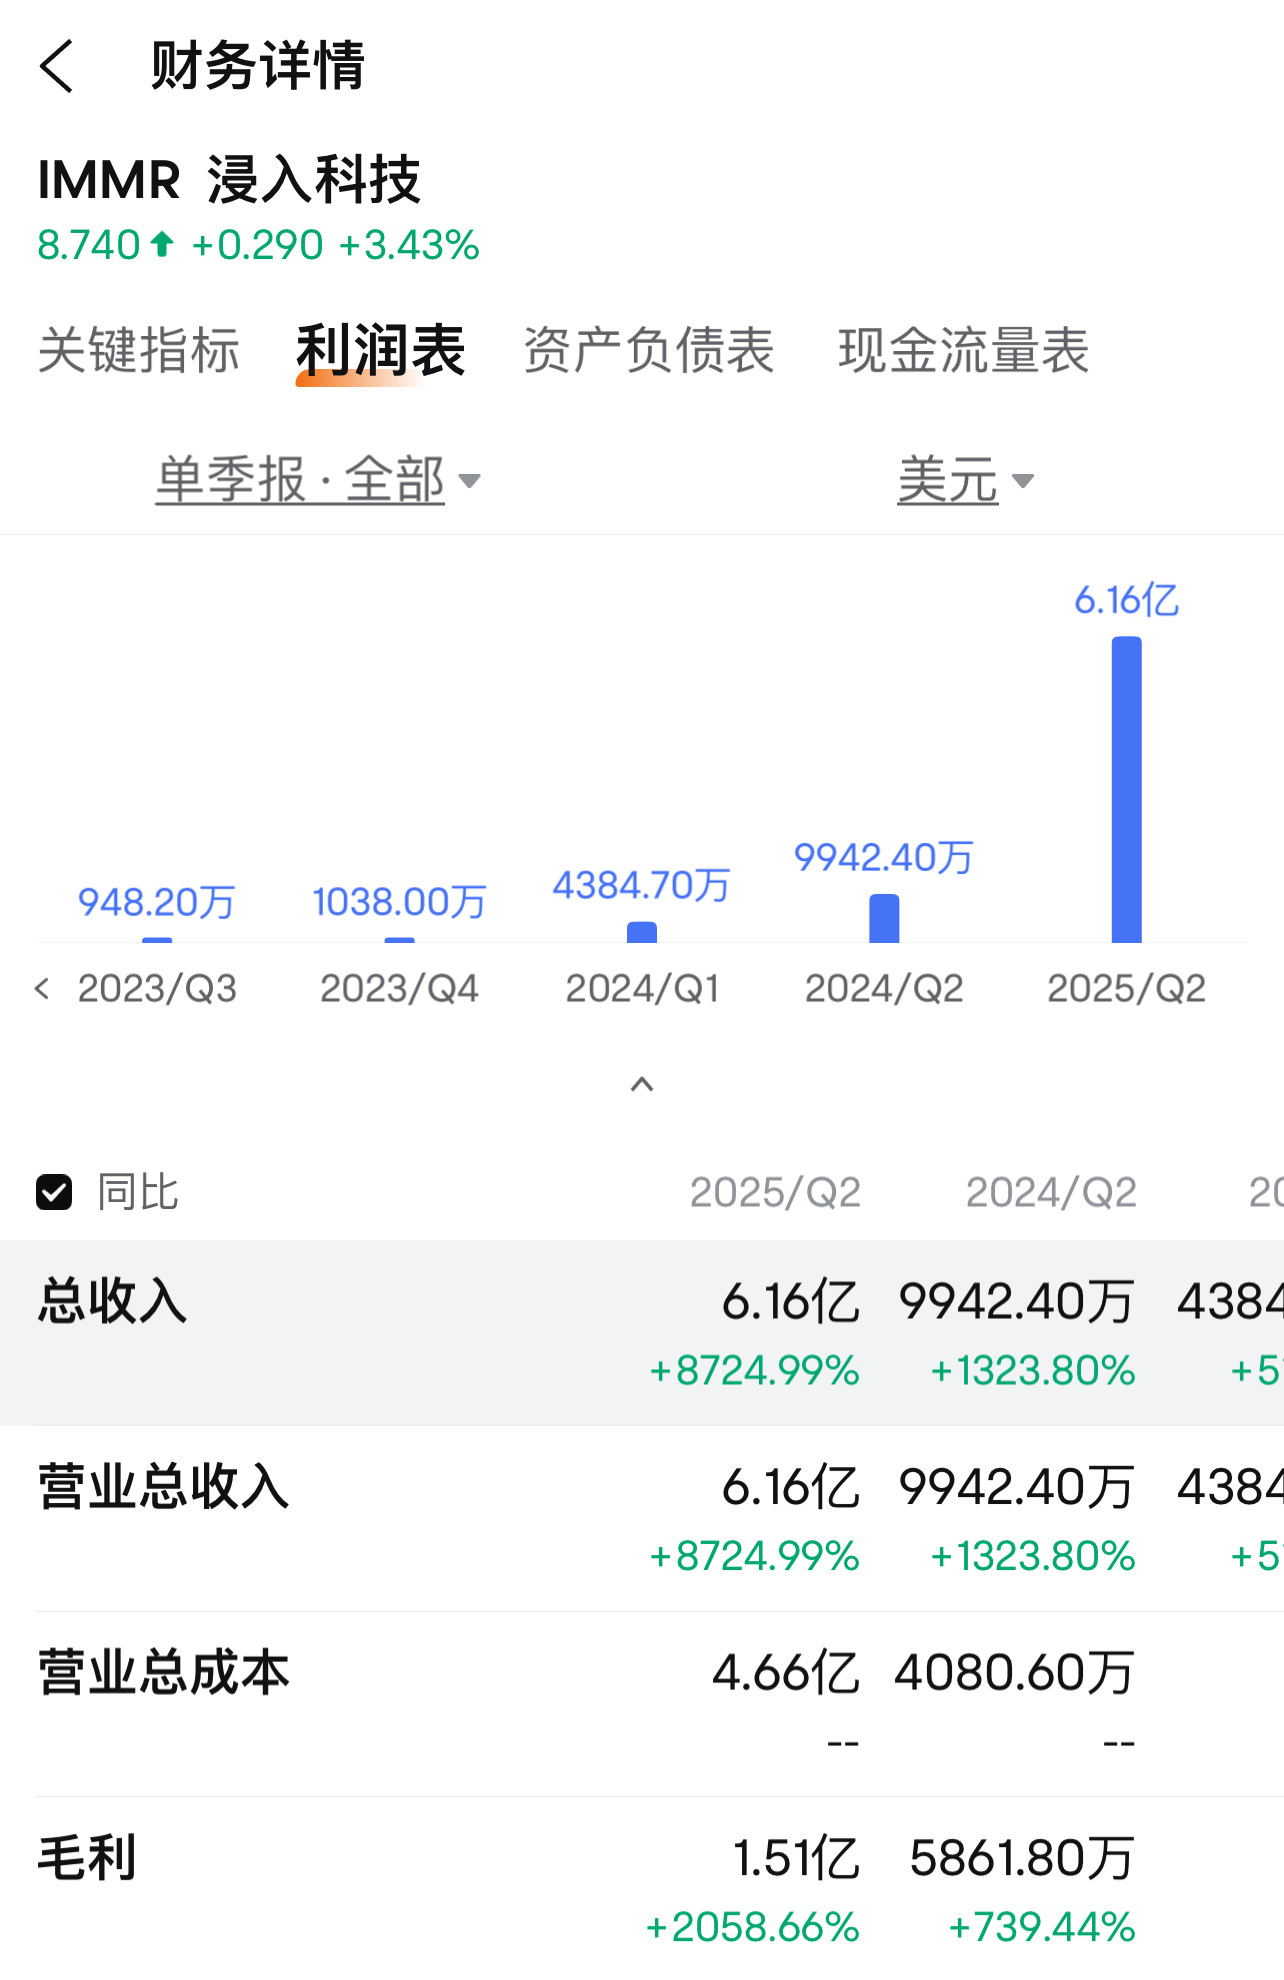Tap the 2024/Q2 revenue bar
Image resolution: width=1284 pixels, height=1980 pixels.
tap(884, 918)
